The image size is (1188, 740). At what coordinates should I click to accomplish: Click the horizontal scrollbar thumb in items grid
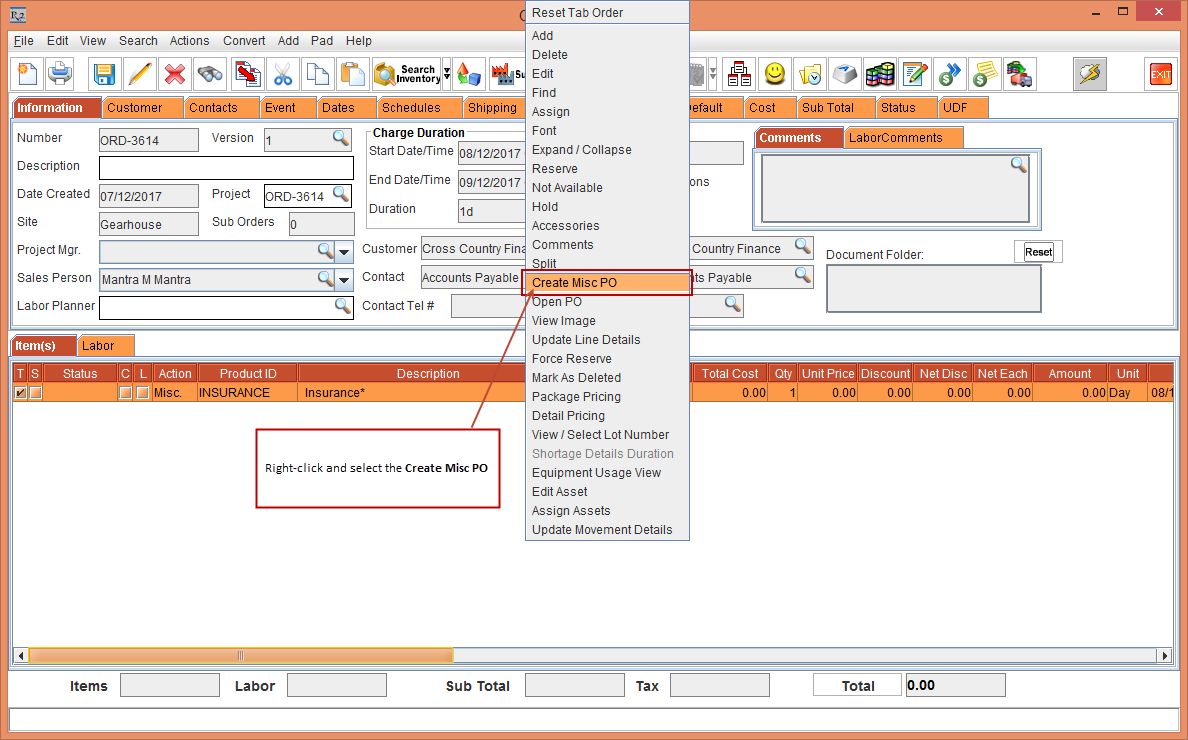coord(240,655)
